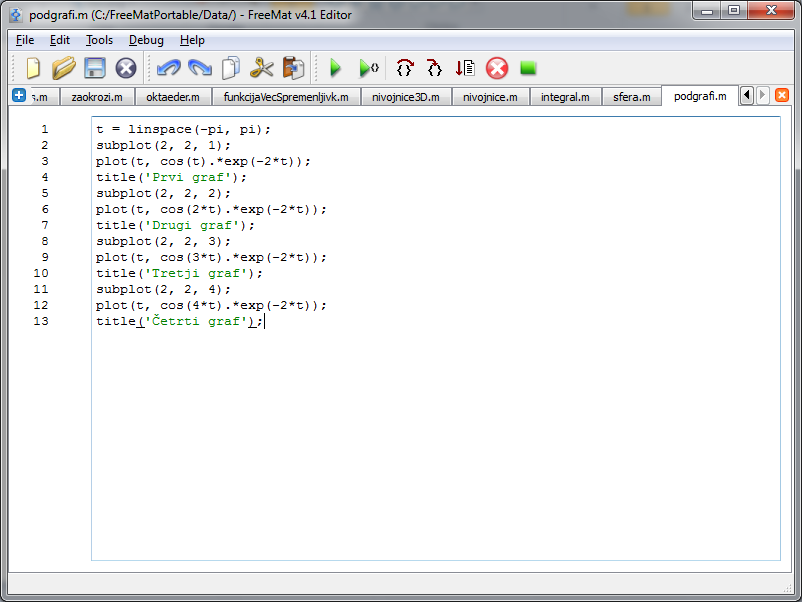This screenshot has width=802, height=602.
Task: Click the Redo arrow icon
Action: click(200, 68)
